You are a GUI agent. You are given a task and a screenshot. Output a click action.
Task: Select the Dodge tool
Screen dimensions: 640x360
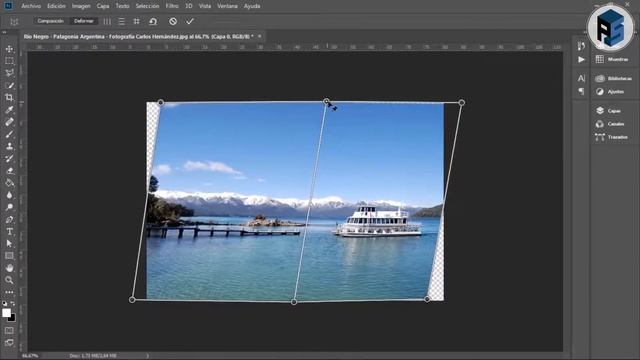9,207
